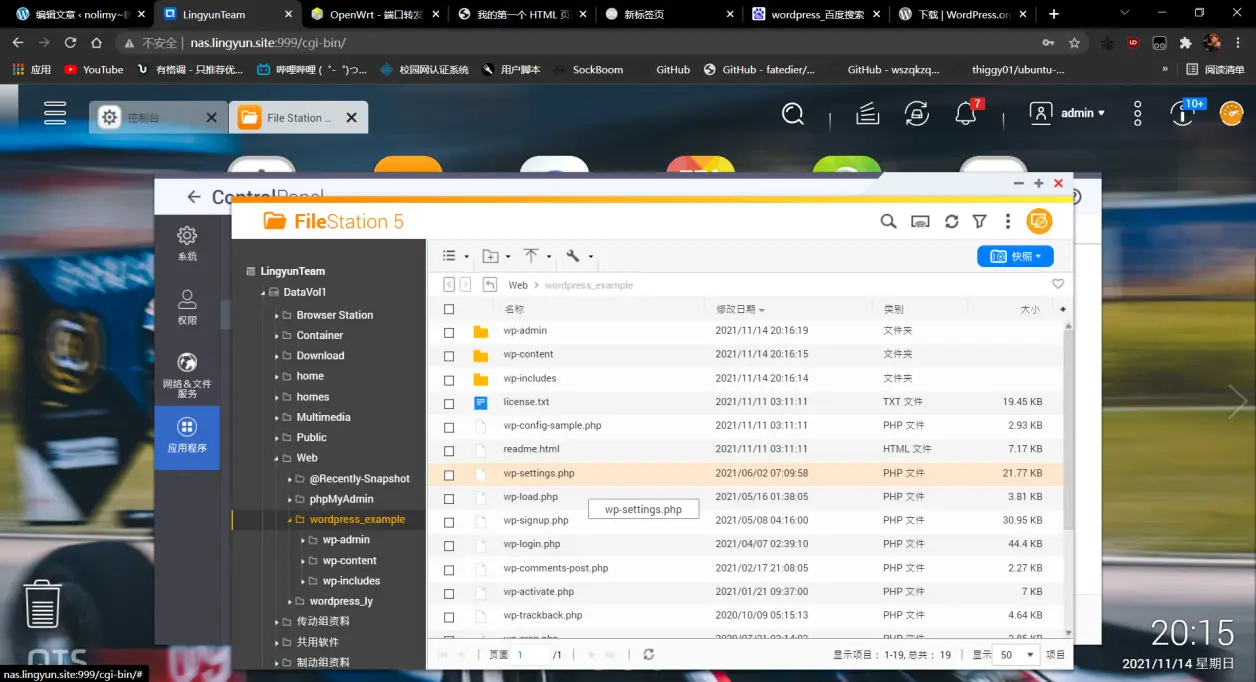Screen dimensions: 1256x682
Task: Expand the Multimedia folder arrow in the tree
Action: [x=277, y=417]
